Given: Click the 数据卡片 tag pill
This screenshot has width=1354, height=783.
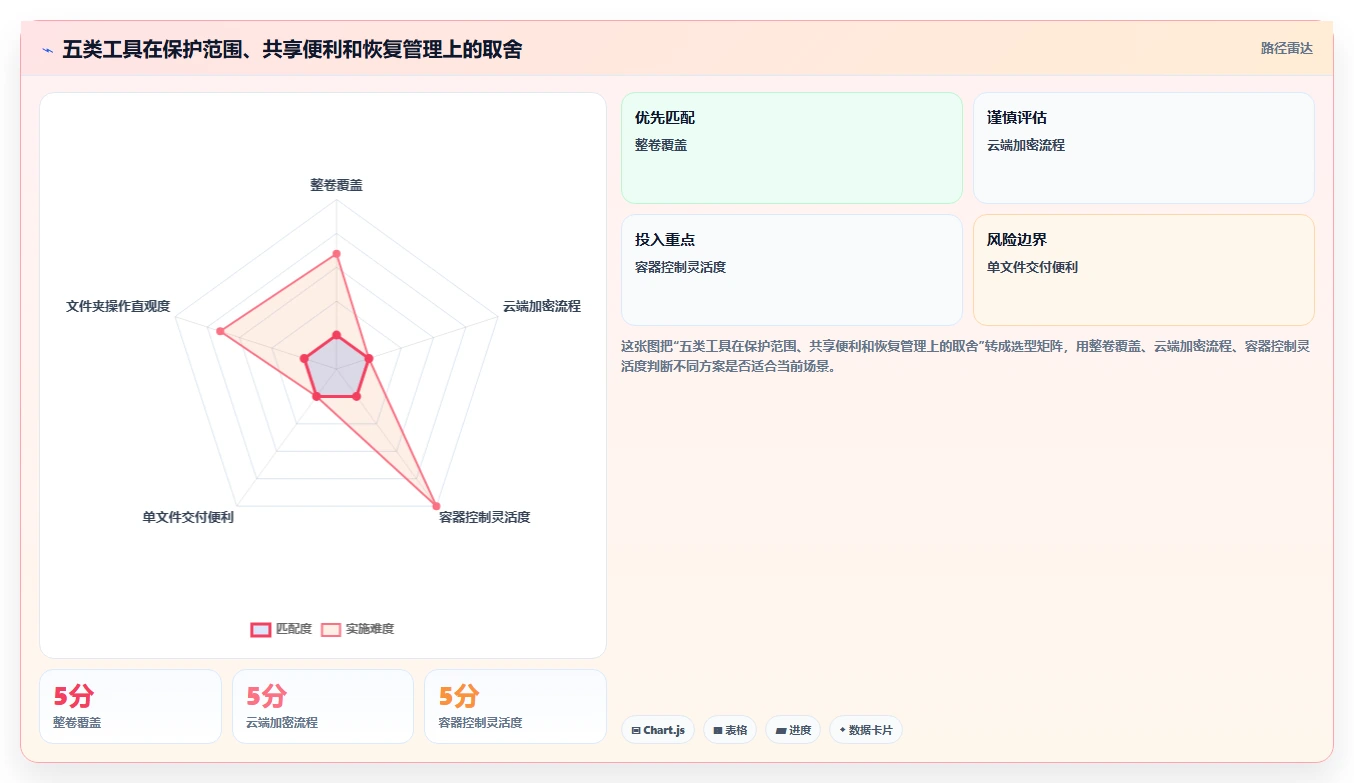Looking at the screenshot, I should [x=865, y=730].
